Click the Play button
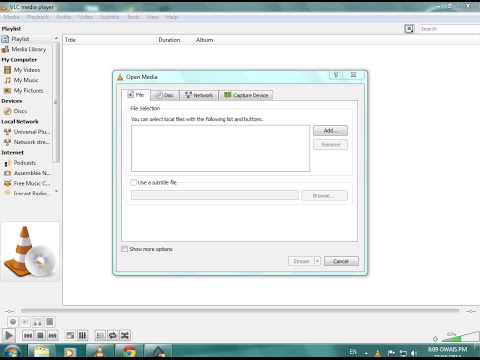 [x=9, y=335]
